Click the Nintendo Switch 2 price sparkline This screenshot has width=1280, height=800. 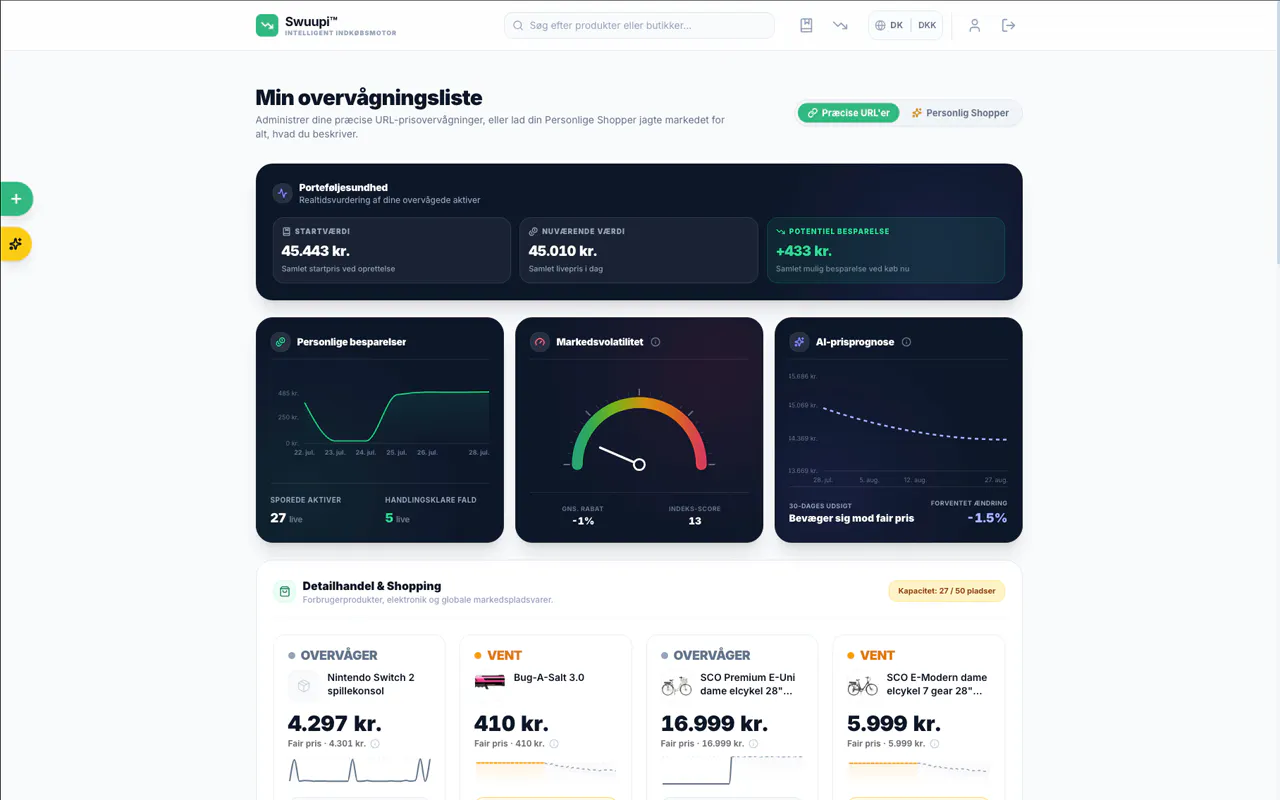359,770
